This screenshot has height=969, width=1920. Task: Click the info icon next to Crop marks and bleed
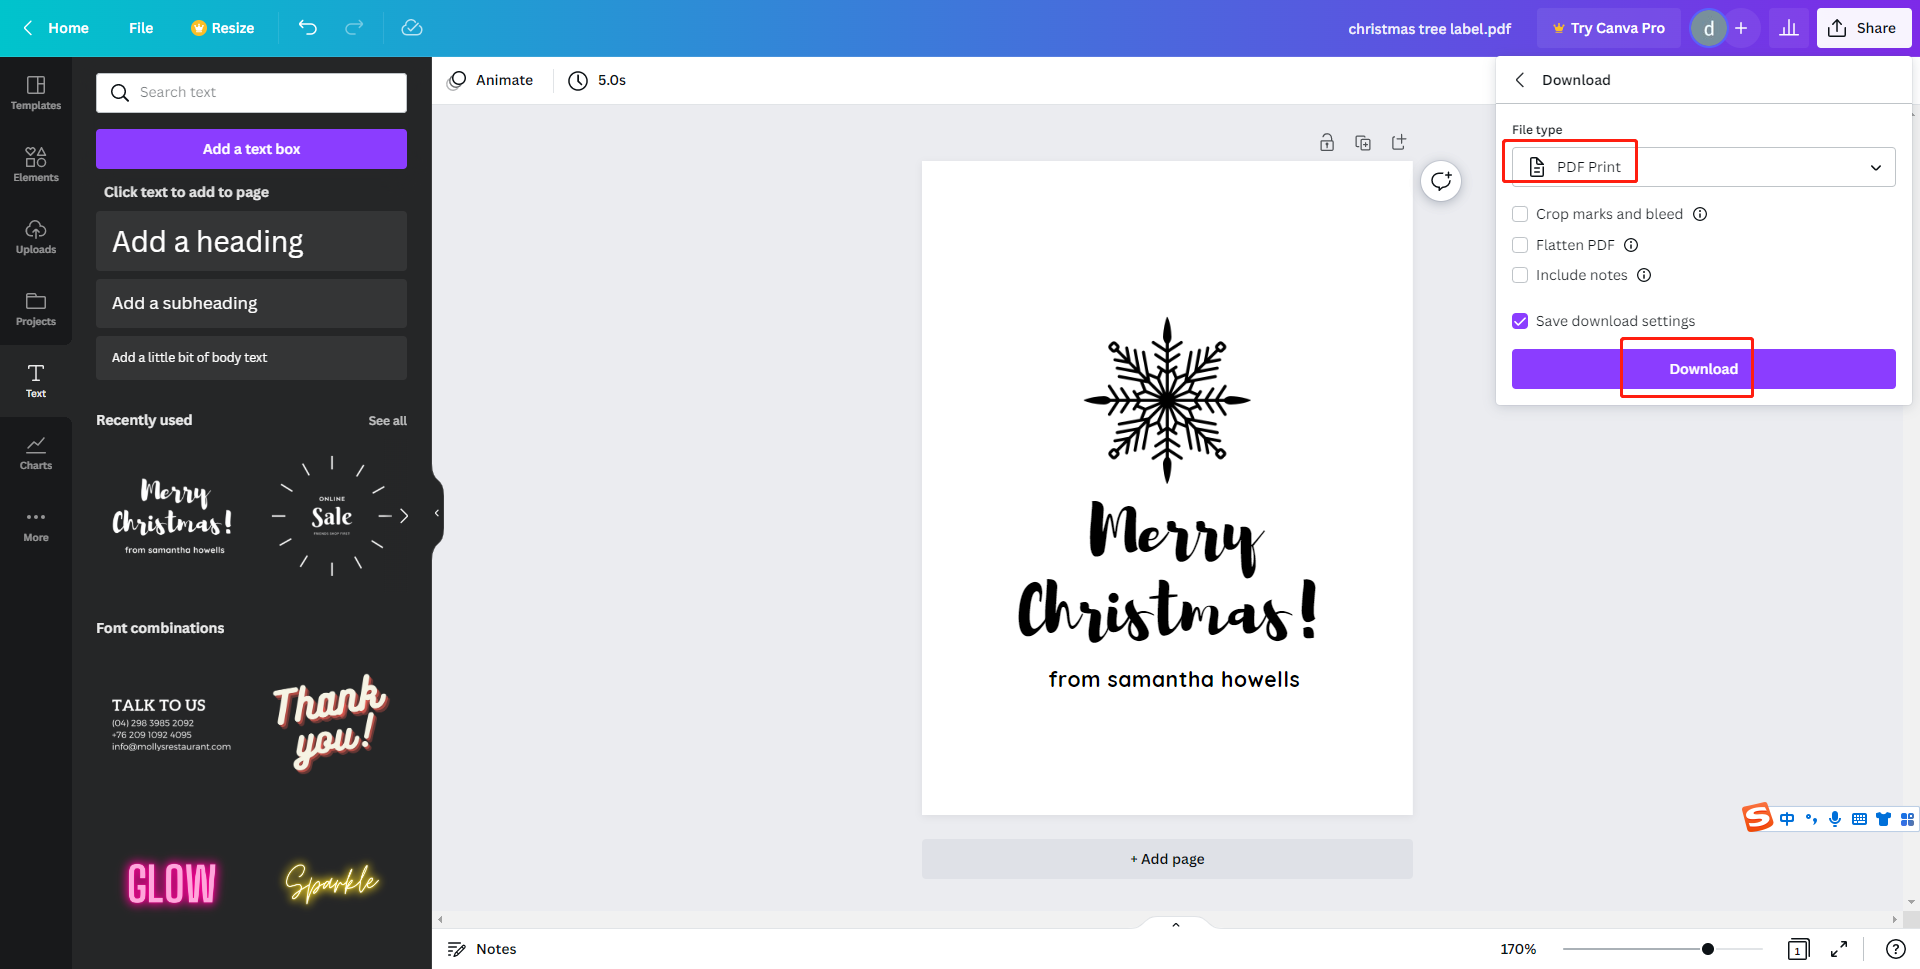[1700, 214]
